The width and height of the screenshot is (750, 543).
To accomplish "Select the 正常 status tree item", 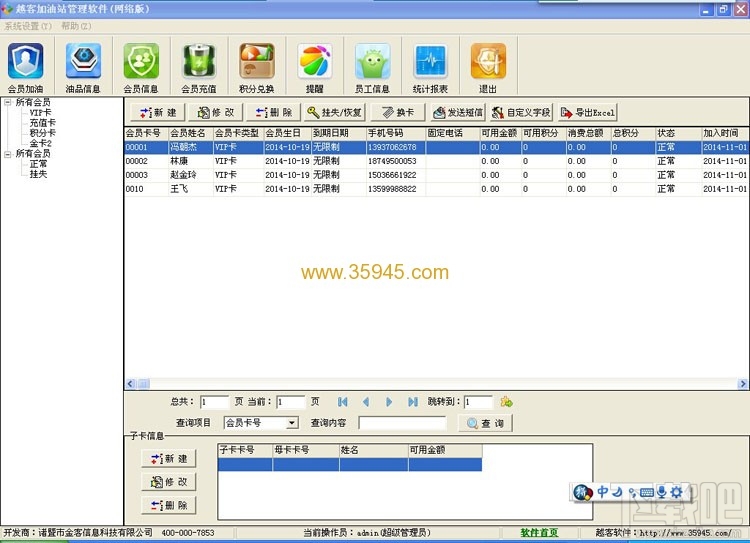I will [38, 164].
